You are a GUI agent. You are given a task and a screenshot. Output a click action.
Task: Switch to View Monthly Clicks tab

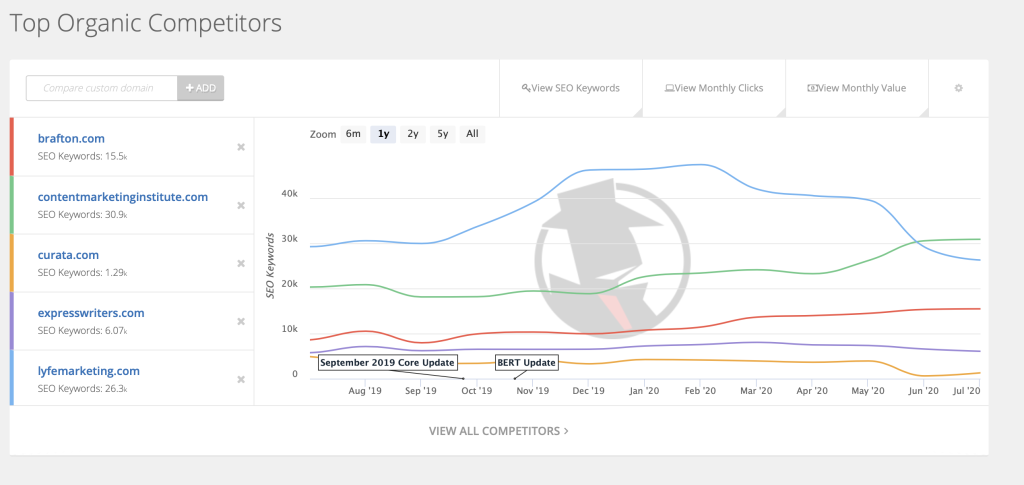[714, 88]
